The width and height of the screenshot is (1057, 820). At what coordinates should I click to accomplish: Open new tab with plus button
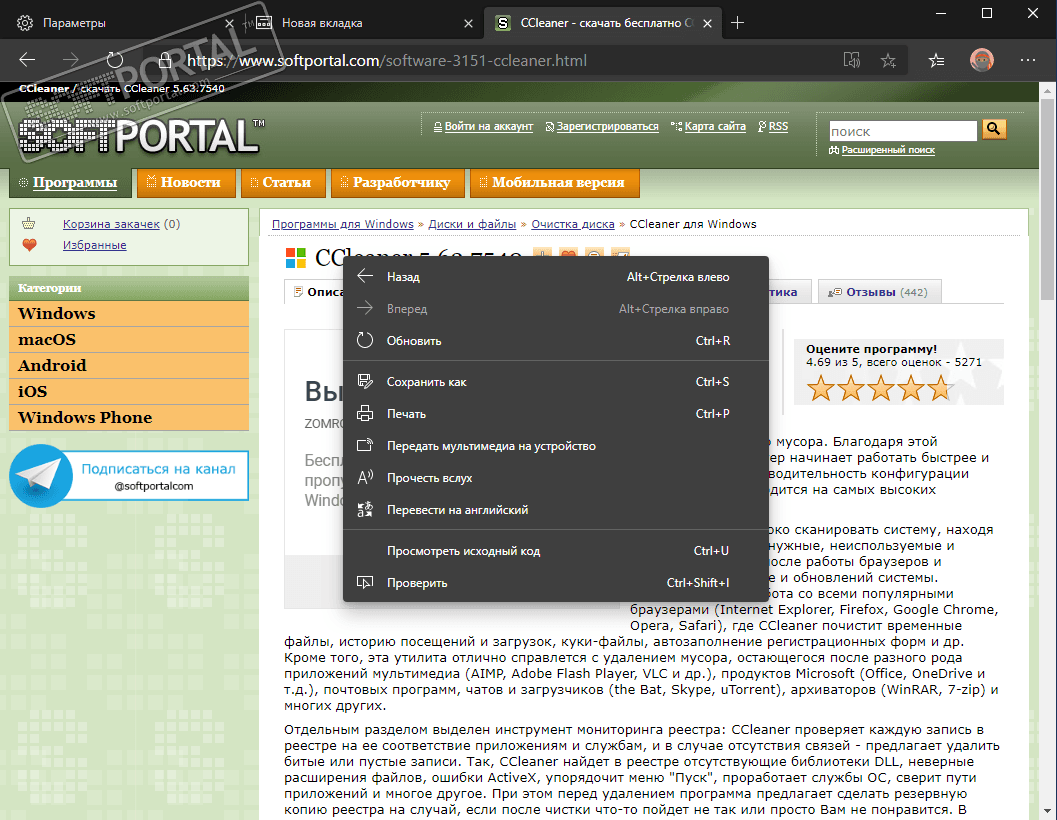coord(737,23)
